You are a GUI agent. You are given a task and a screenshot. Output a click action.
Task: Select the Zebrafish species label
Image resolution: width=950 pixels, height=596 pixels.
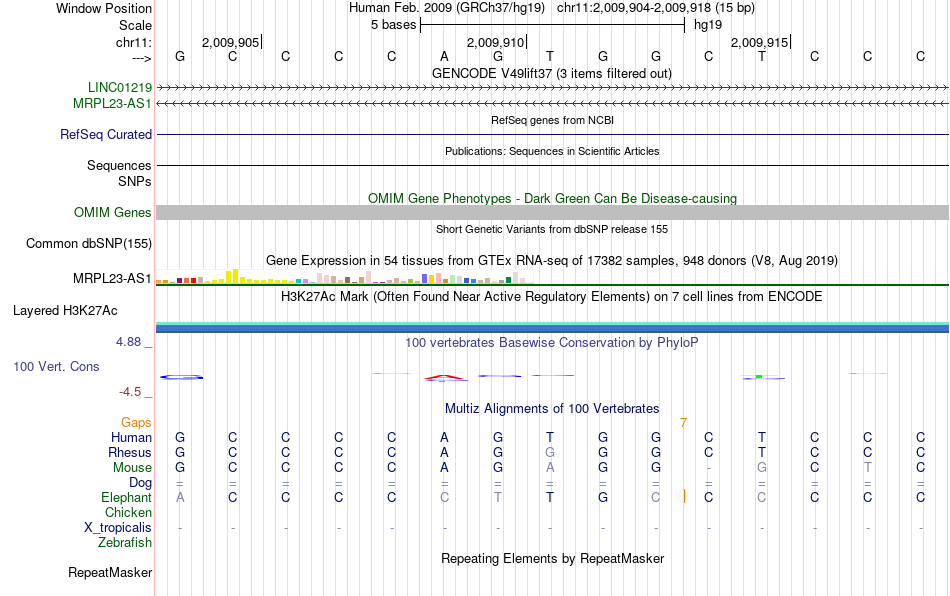click(125, 543)
